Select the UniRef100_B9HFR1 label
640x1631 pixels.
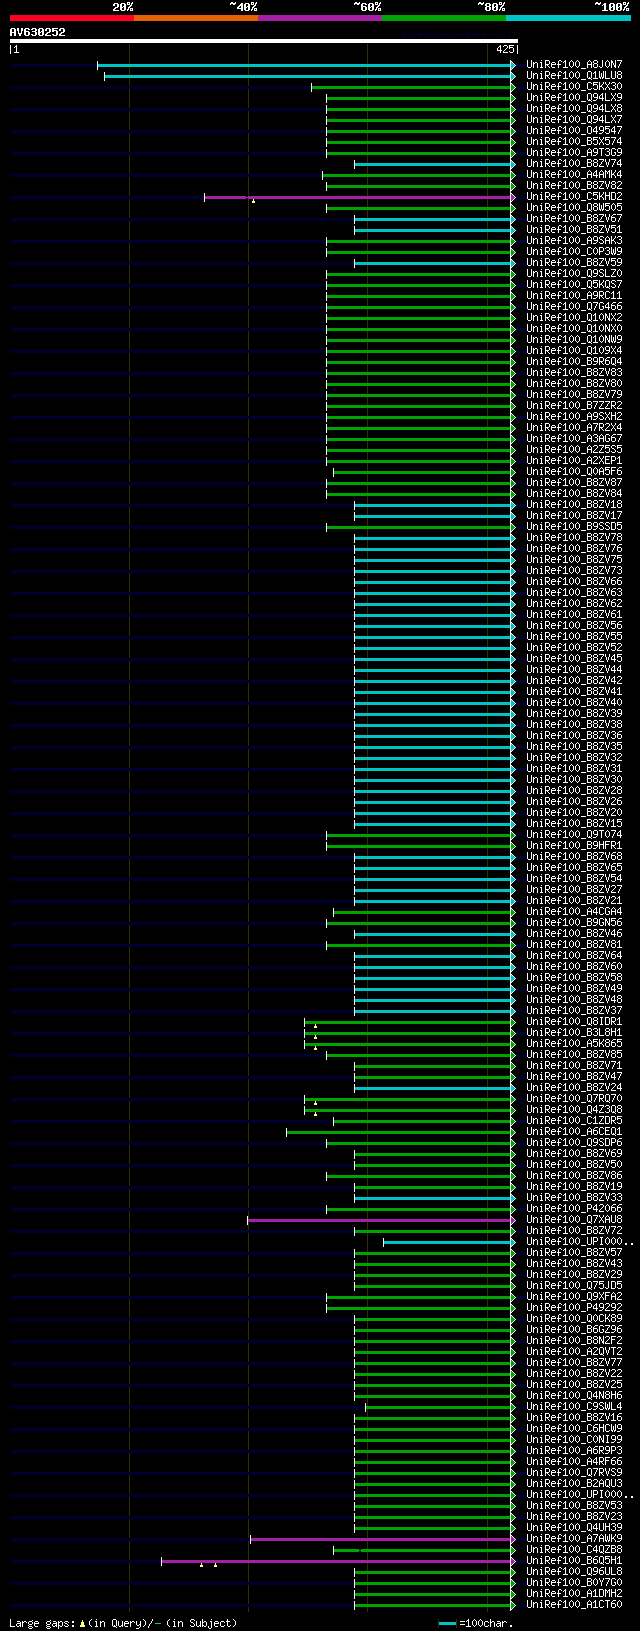[x=574, y=846]
